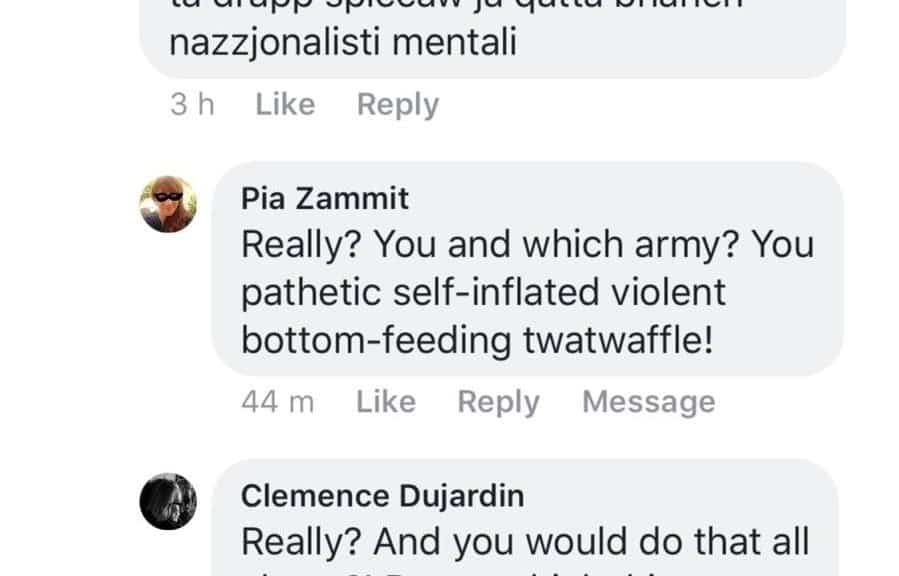Screen dimensions: 899x576
Task: Select the 'nazzjonalisti mentali' comment text
Action: coord(344,45)
